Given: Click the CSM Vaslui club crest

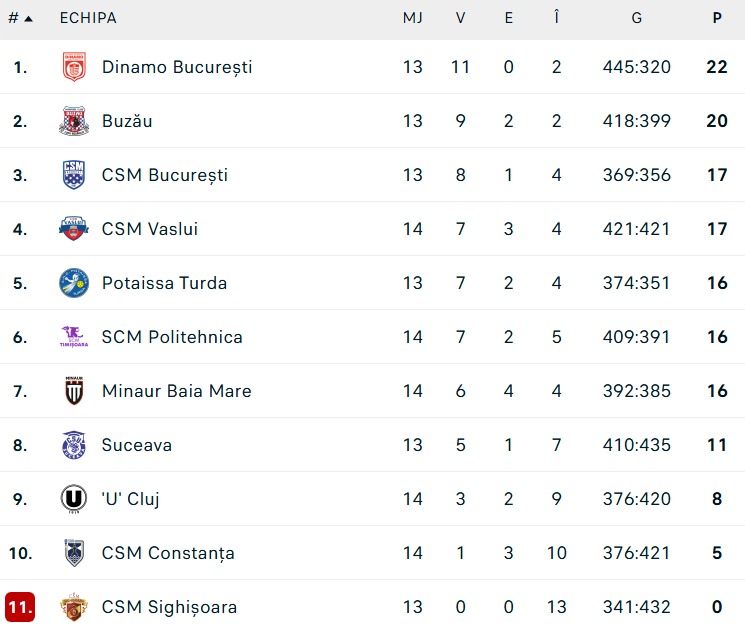Looking at the screenshot, I should point(74,229).
